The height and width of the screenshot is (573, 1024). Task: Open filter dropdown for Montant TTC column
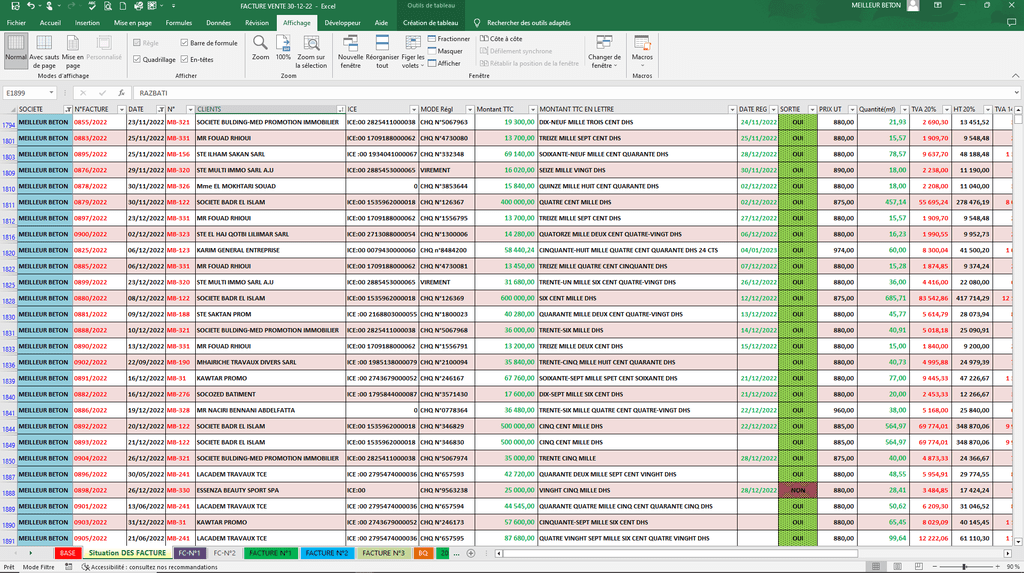point(532,109)
